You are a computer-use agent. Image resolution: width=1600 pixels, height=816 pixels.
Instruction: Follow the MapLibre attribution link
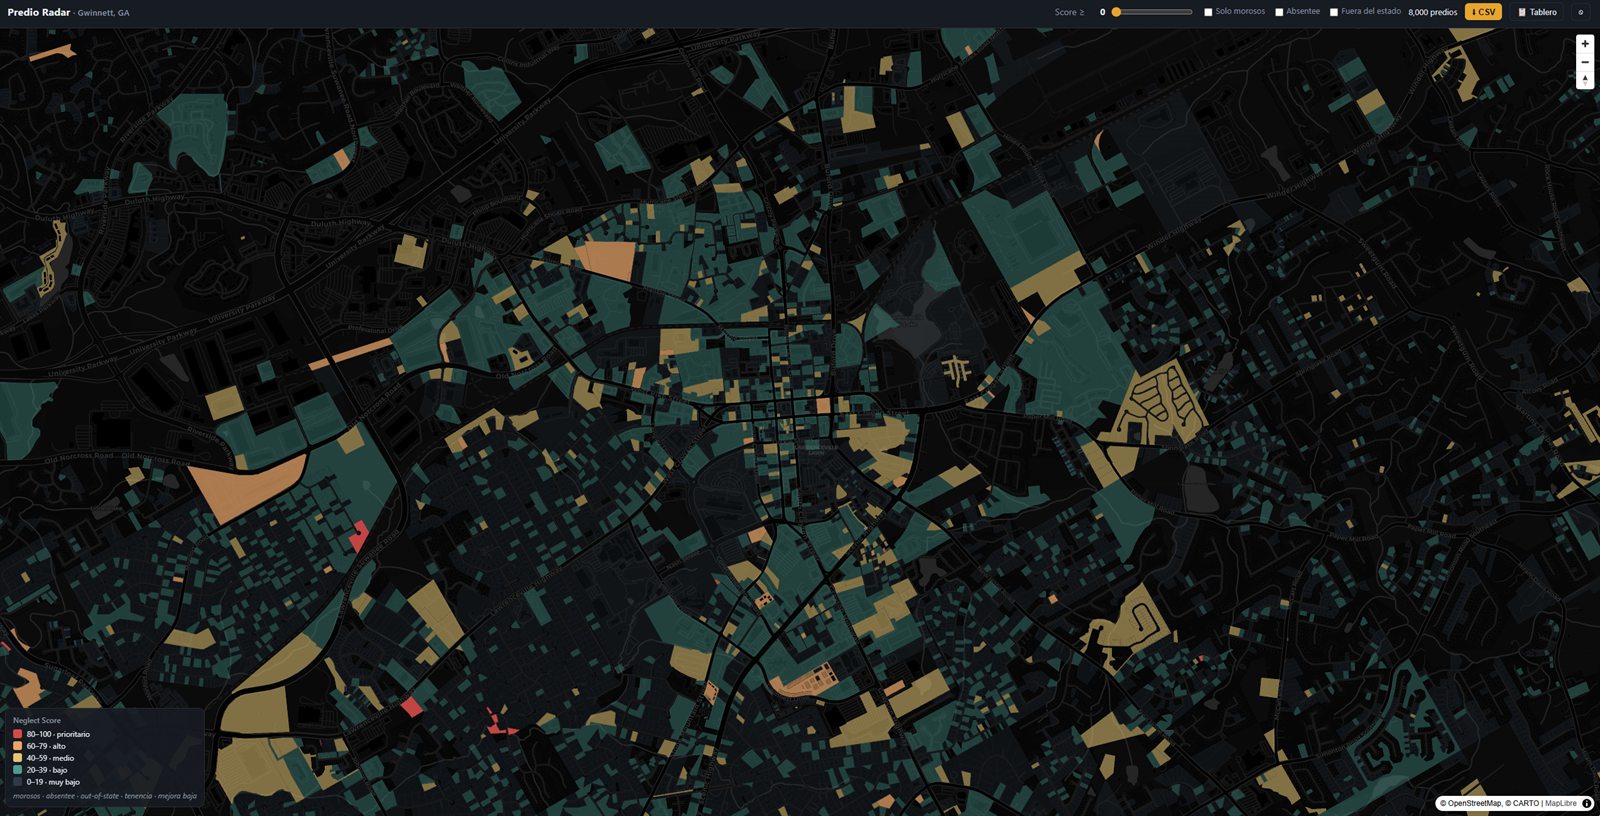coord(1561,803)
